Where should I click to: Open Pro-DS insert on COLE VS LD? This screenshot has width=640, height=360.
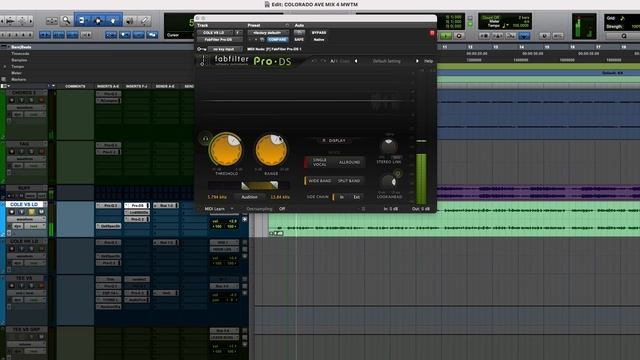pyautogui.click(x=137, y=205)
